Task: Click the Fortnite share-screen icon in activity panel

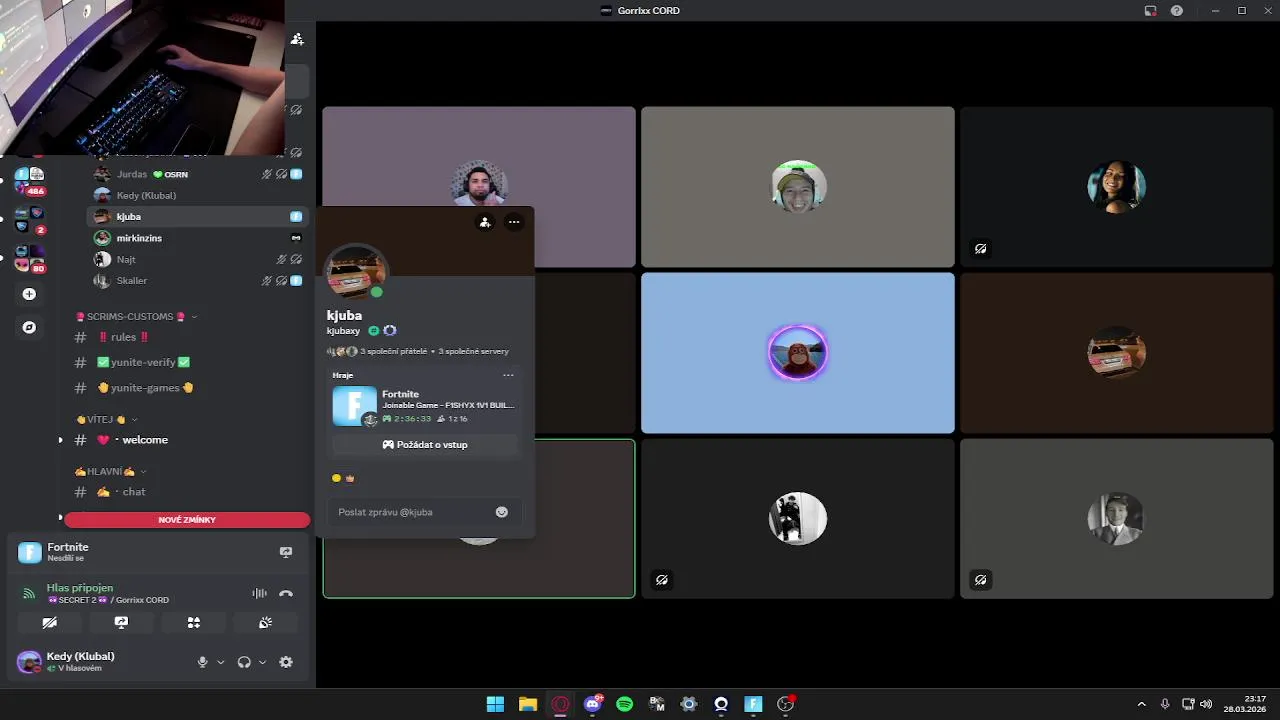Action: [286, 552]
